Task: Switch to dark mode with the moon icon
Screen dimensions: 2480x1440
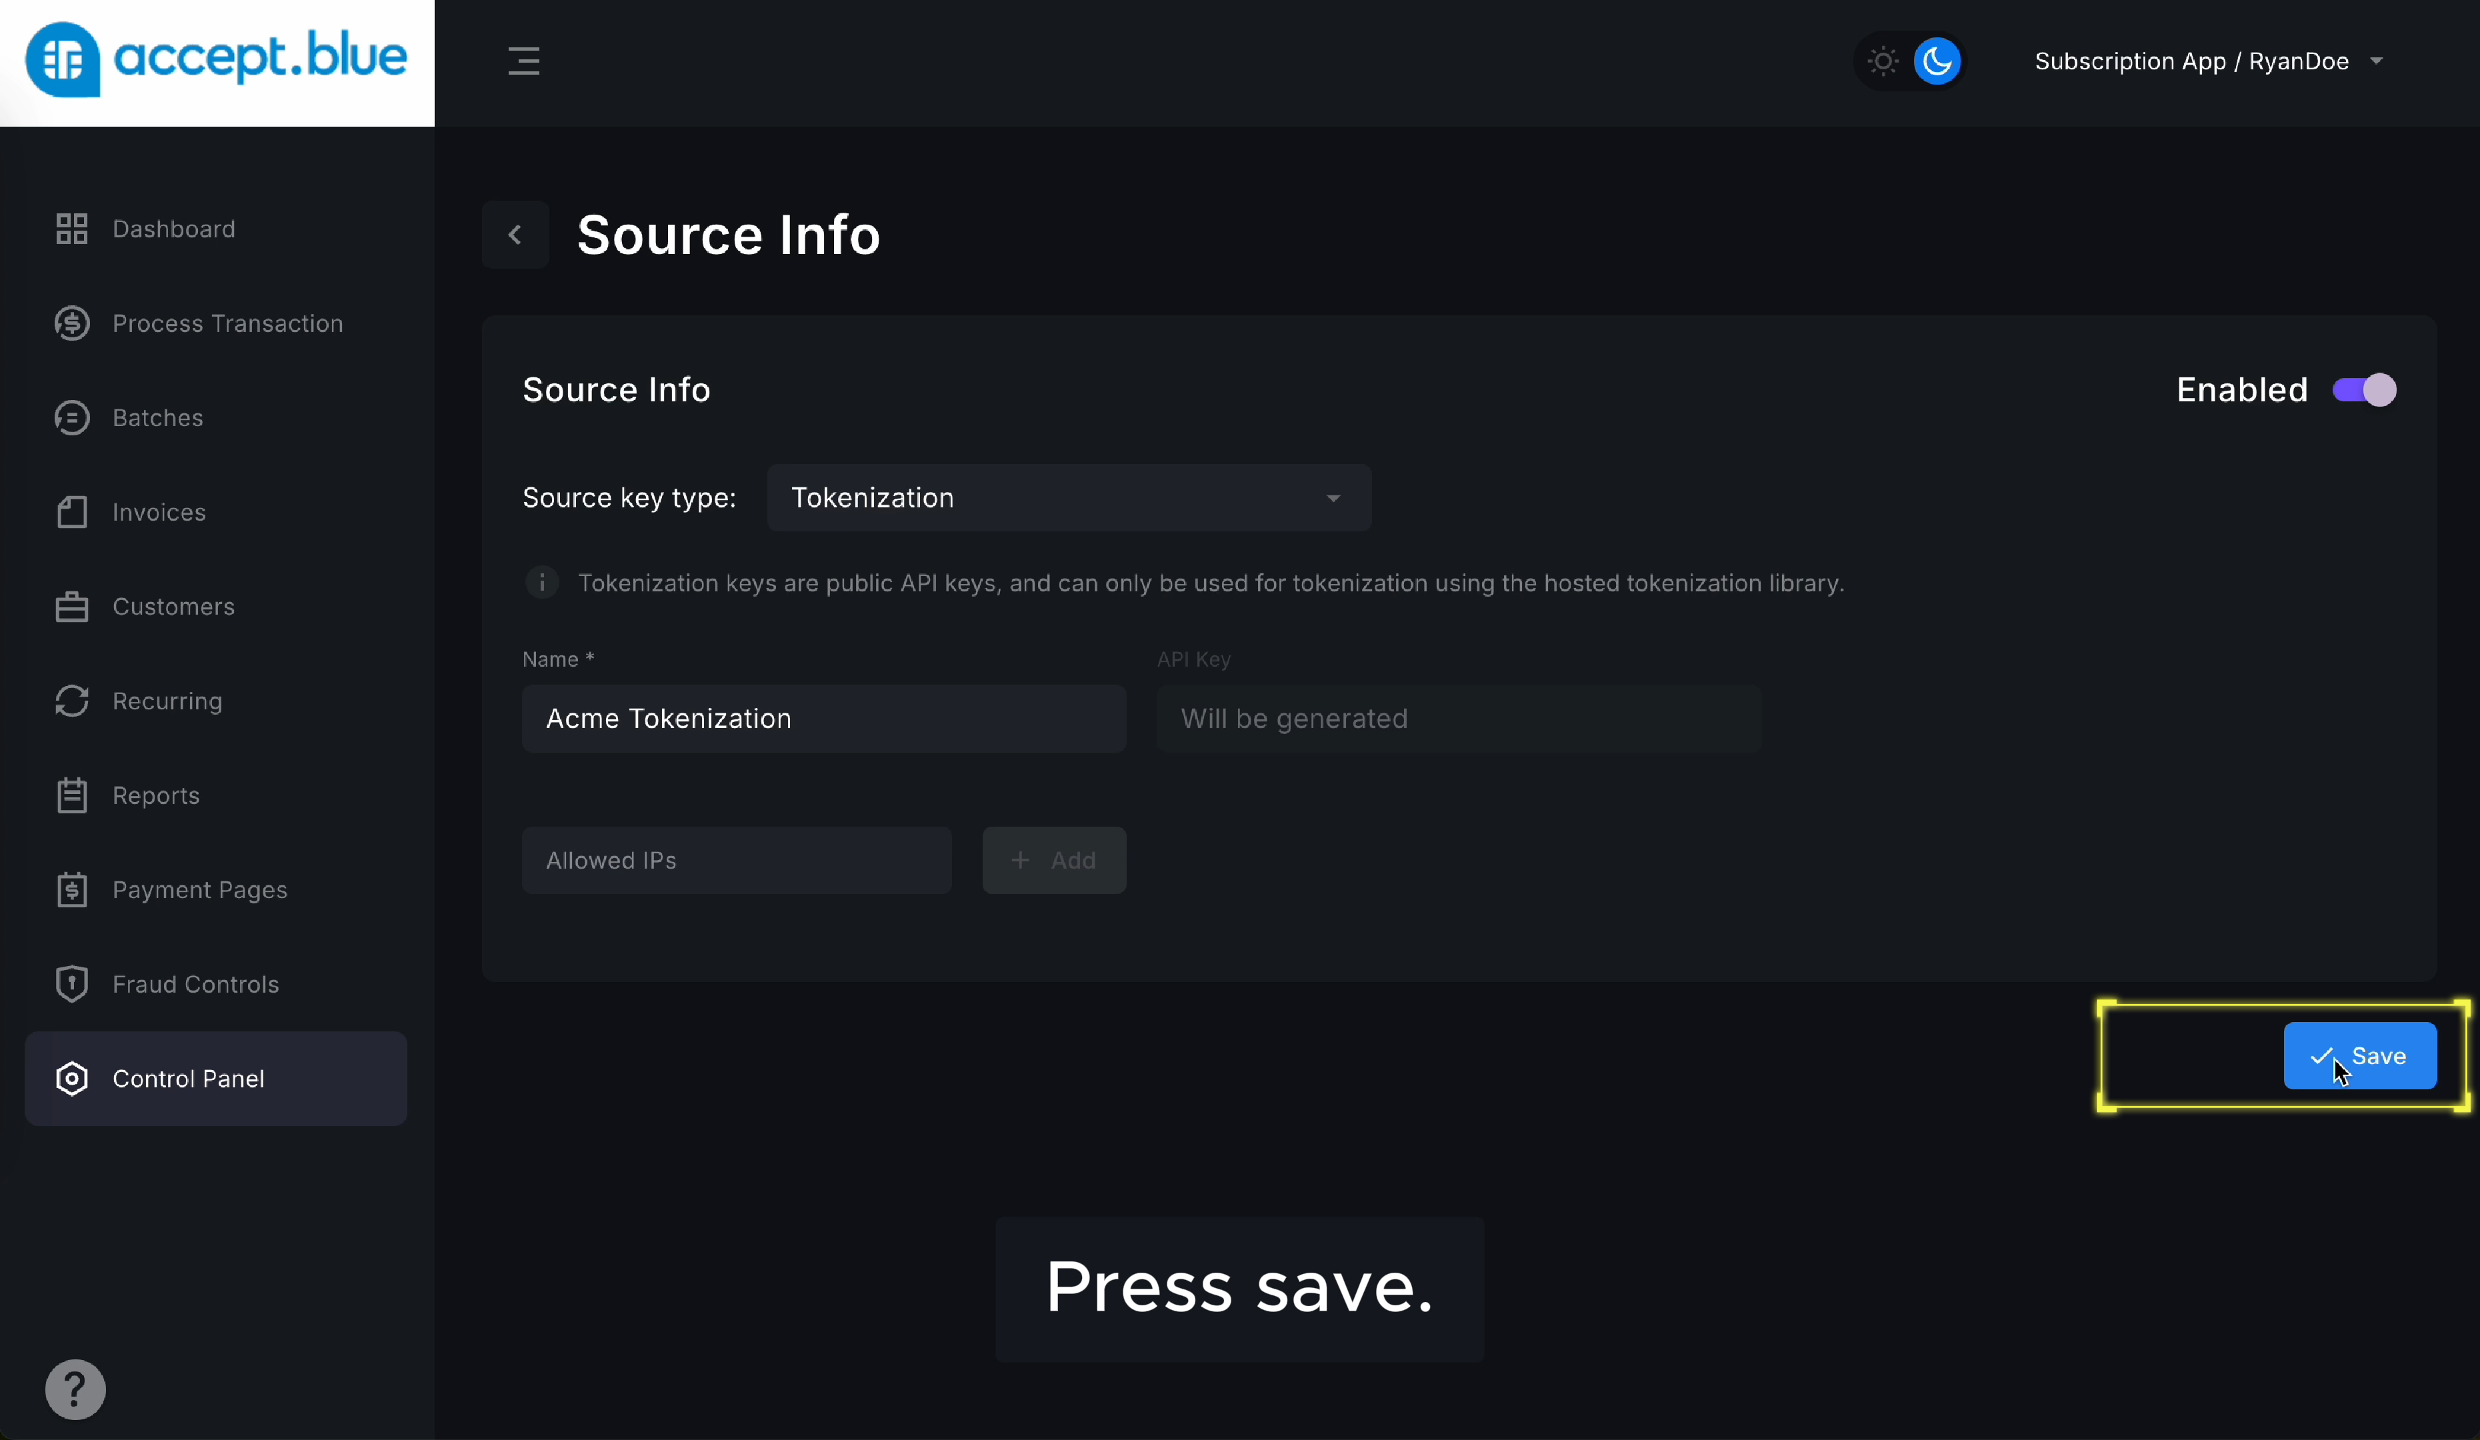Action: (x=1937, y=61)
